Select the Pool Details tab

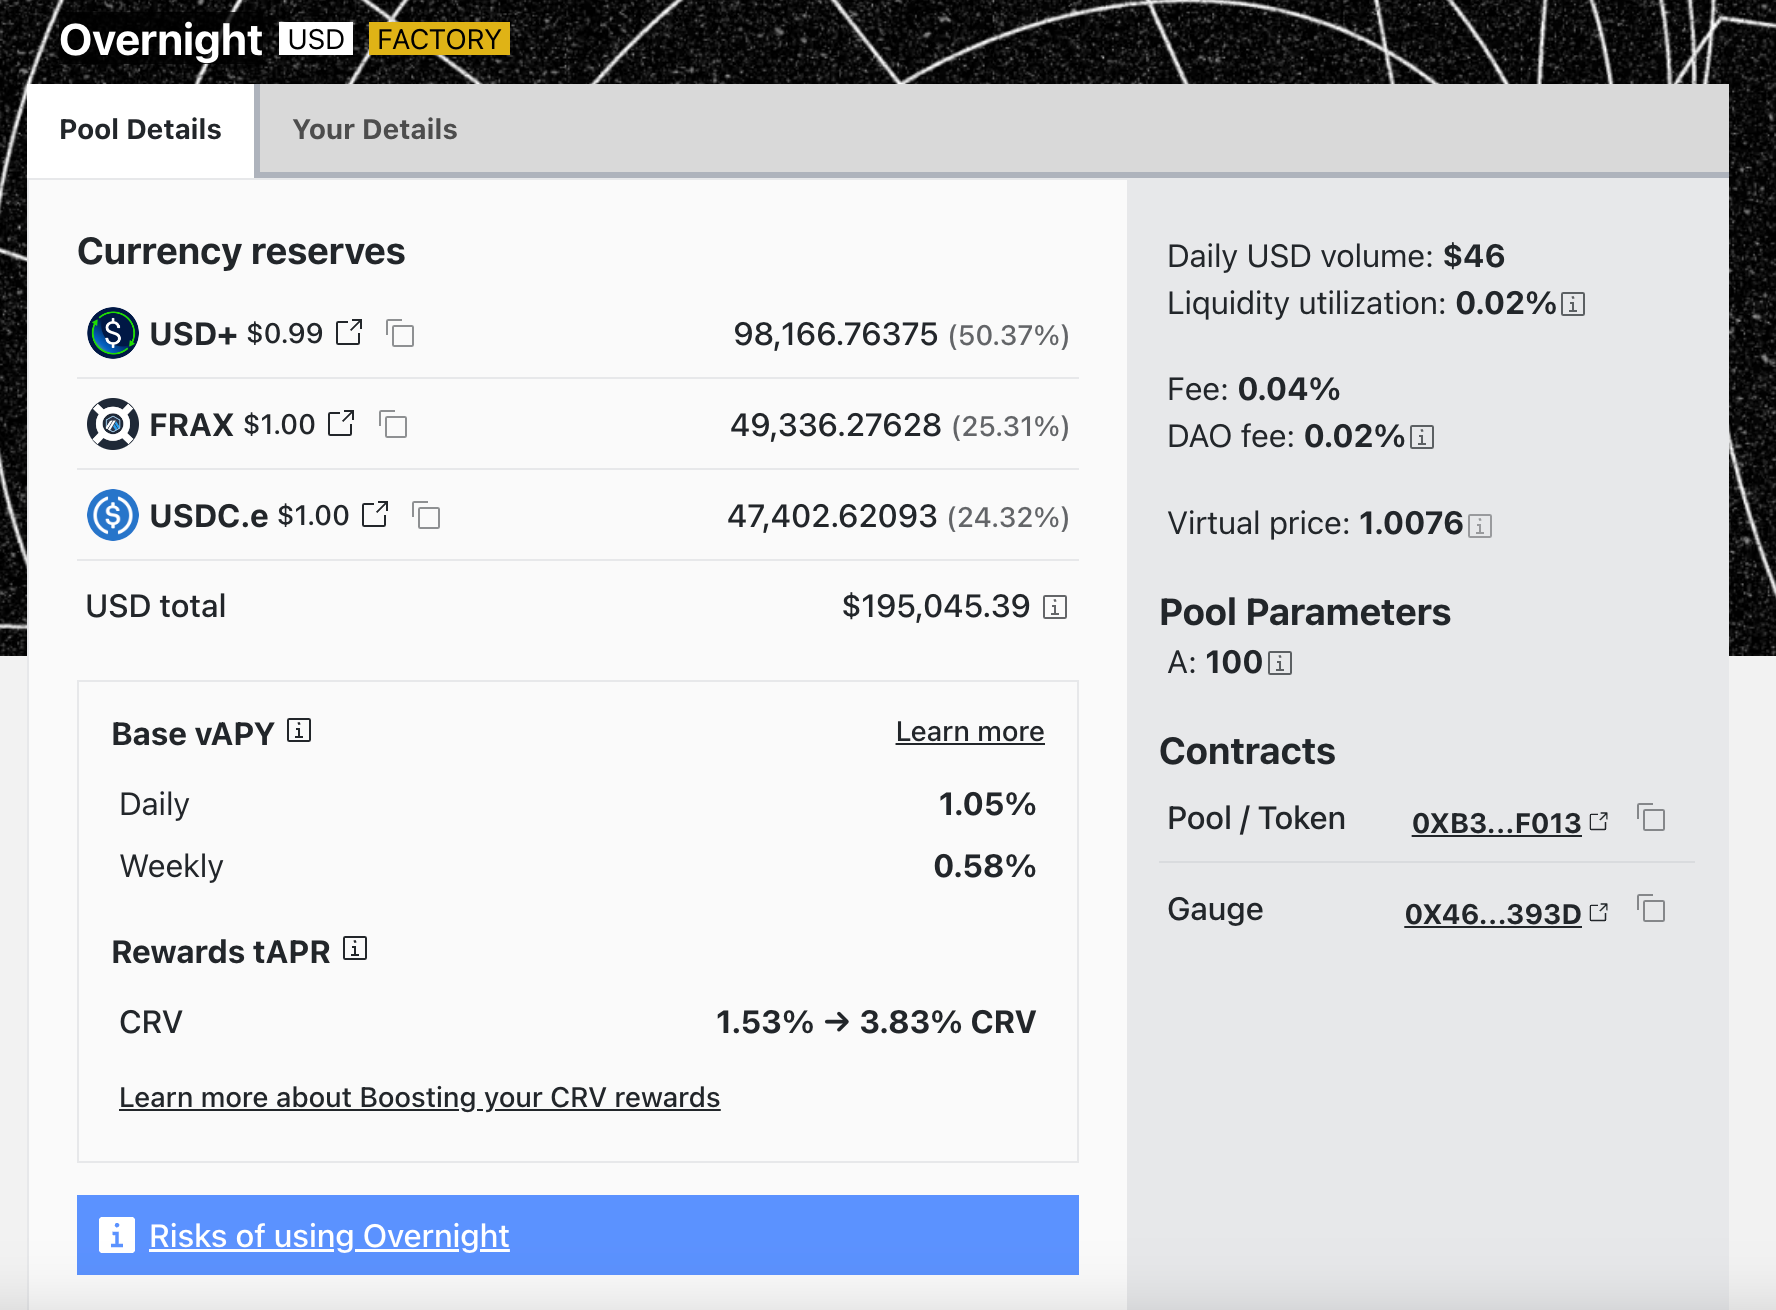coord(140,130)
